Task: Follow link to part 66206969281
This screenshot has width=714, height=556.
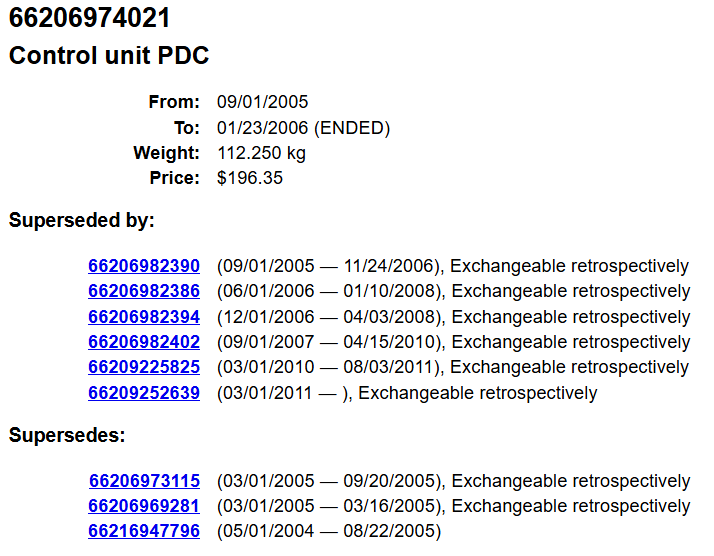Action: click(x=144, y=506)
